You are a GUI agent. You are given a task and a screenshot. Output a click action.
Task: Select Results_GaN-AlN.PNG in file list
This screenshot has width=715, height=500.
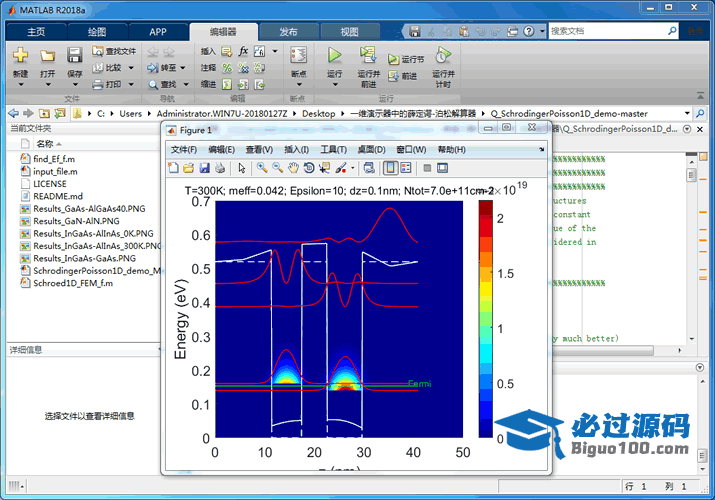pos(76,221)
